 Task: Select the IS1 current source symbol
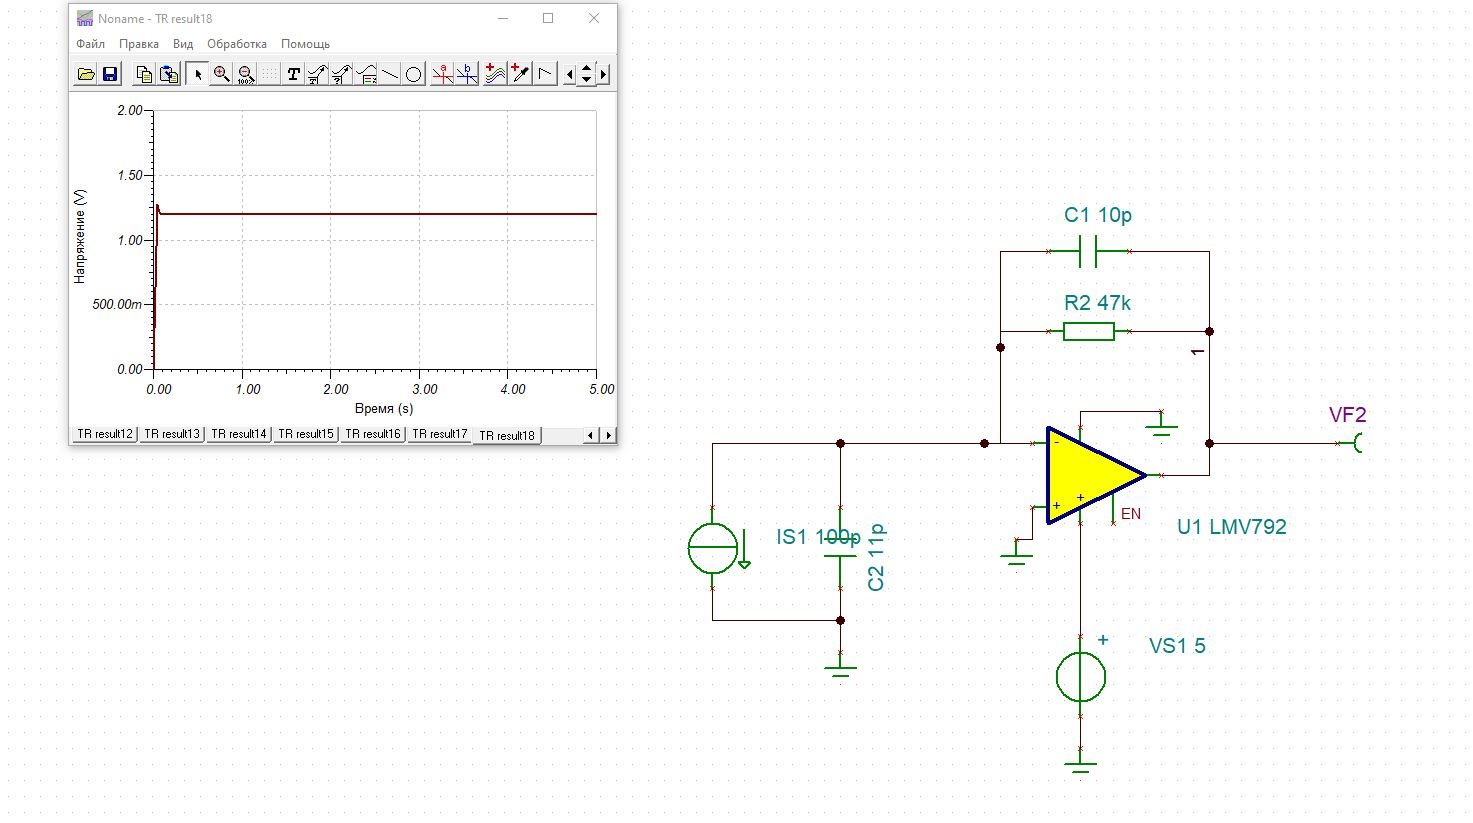point(713,548)
